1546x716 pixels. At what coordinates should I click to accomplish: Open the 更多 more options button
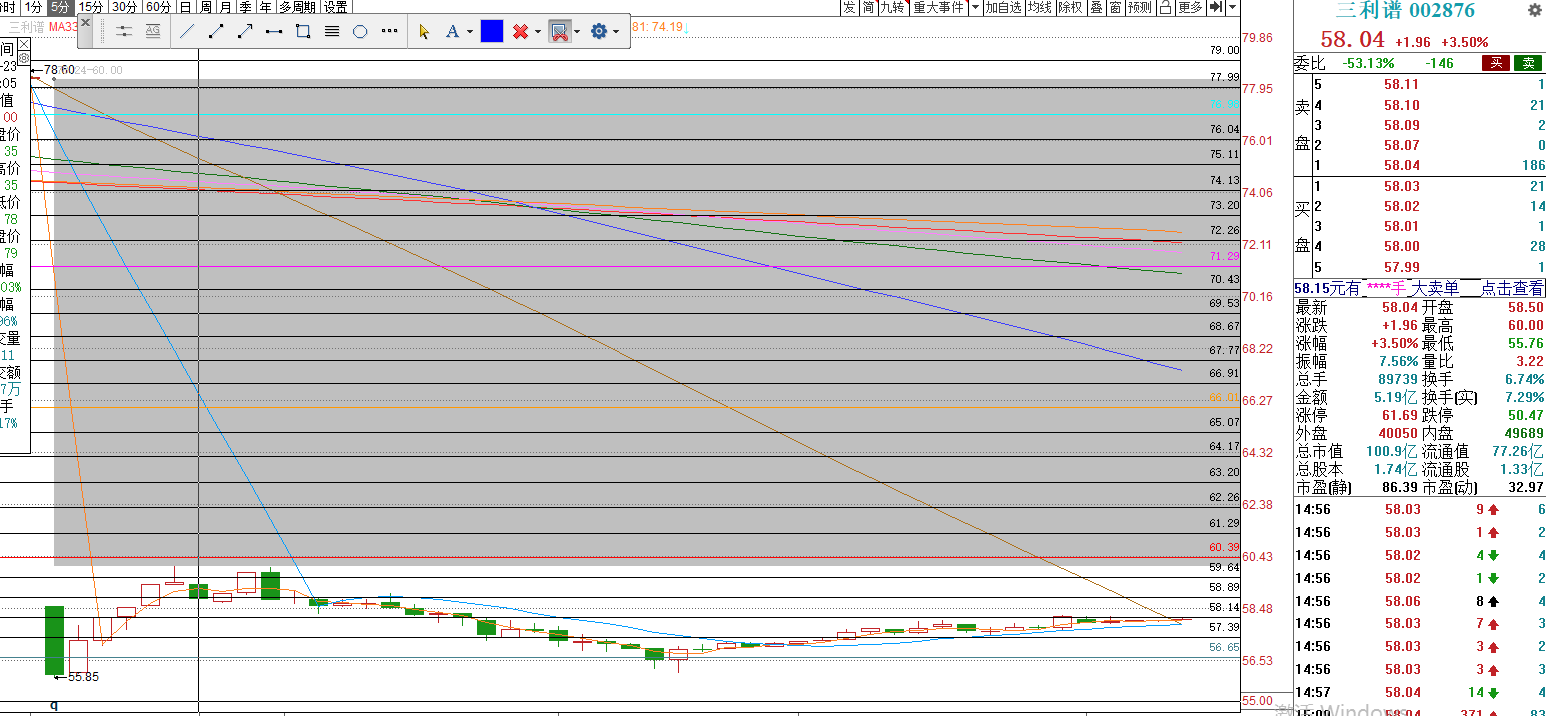[1191, 7]
